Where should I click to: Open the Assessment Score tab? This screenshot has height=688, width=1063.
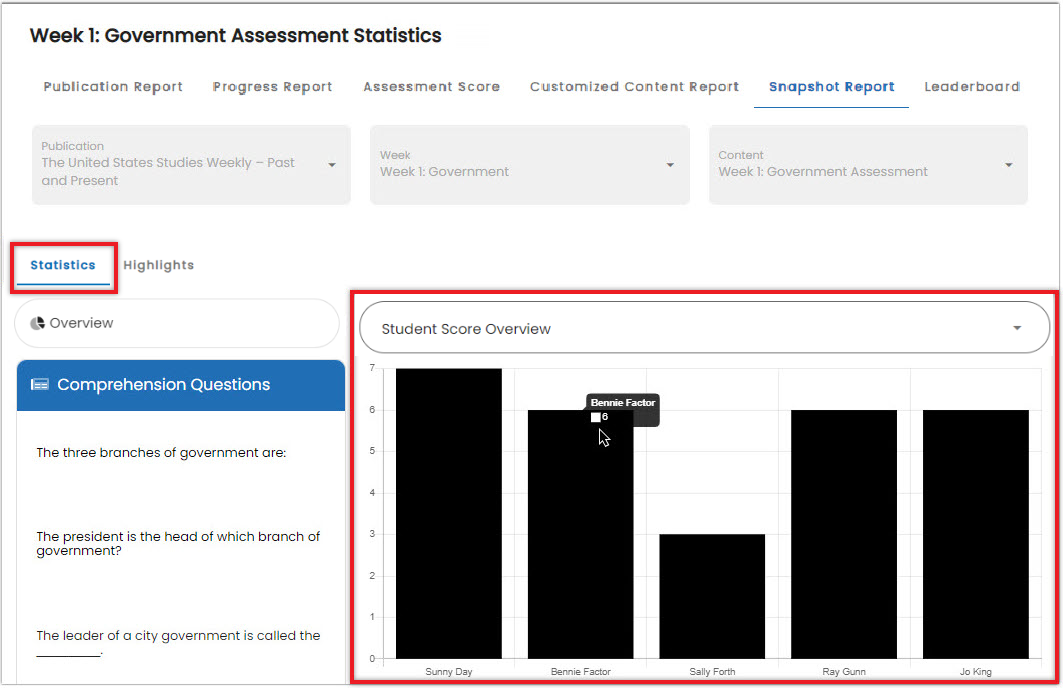click(x=431, y=87)
